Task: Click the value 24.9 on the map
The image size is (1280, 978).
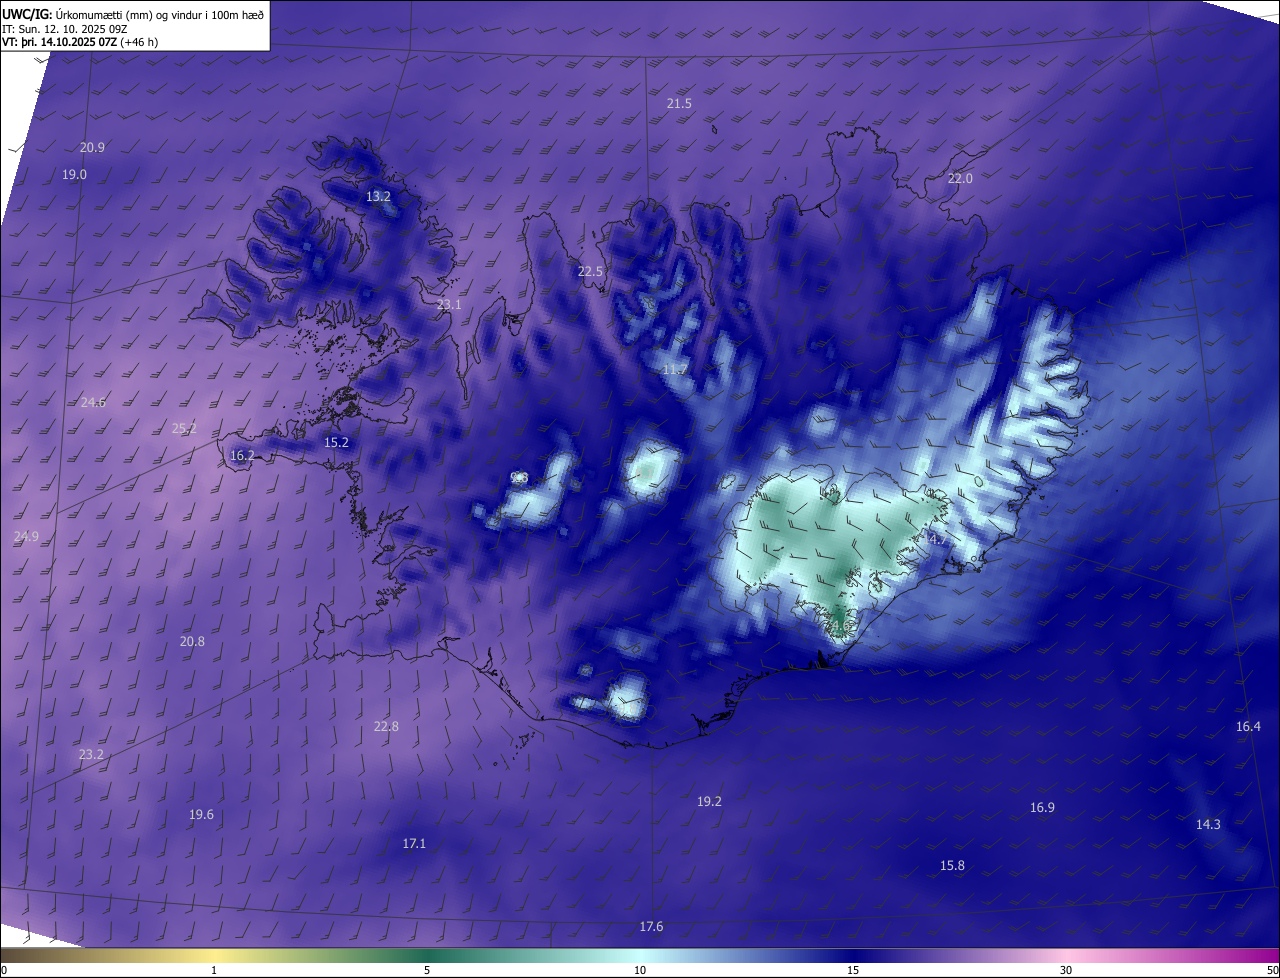Action: 26,537
